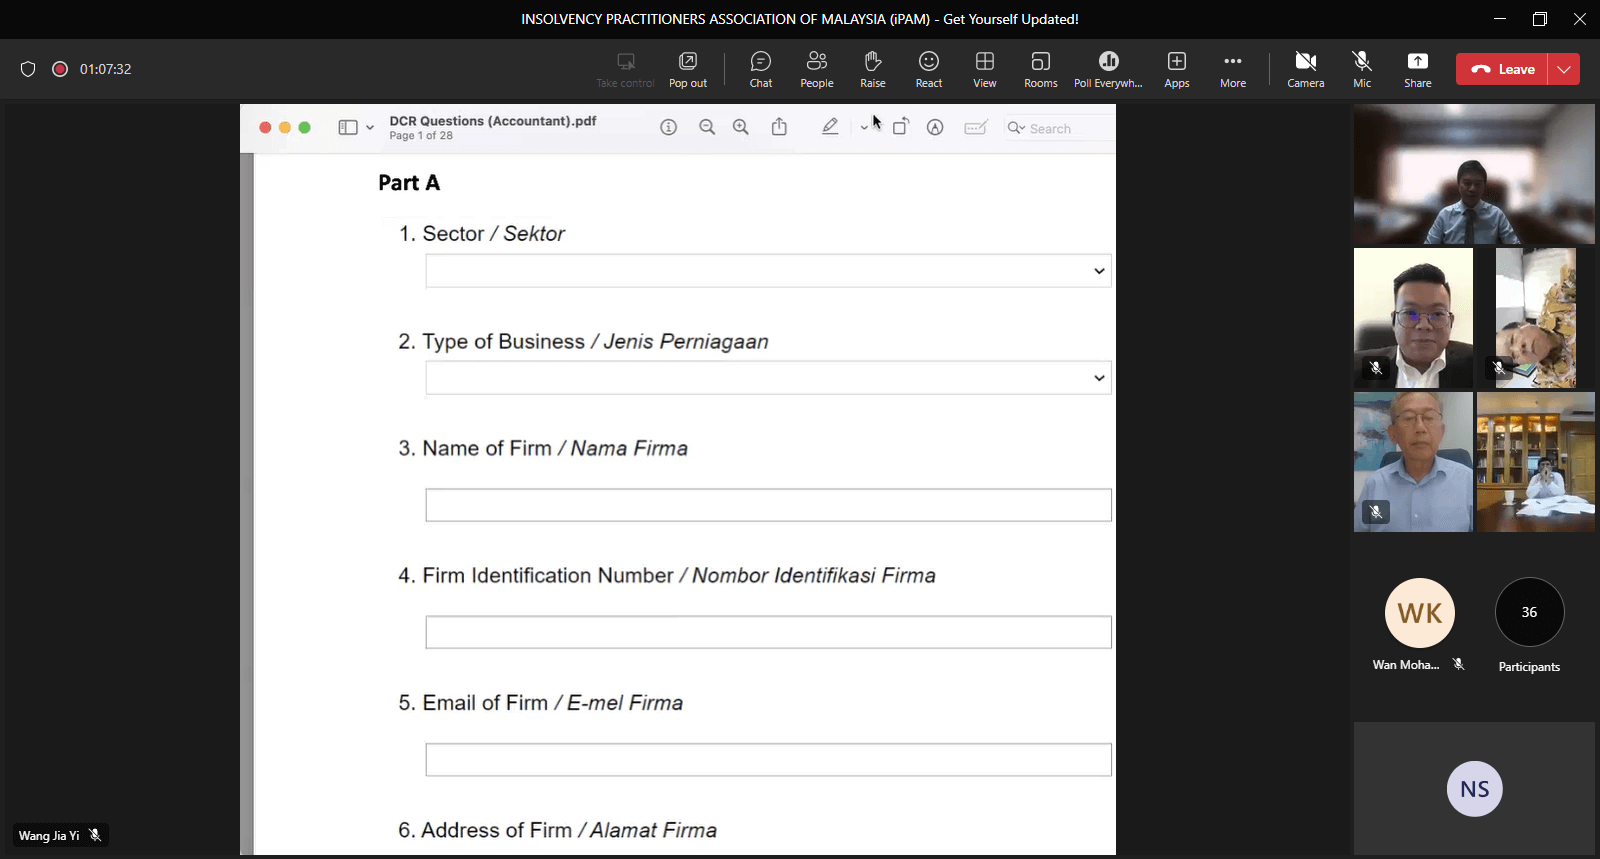Image resolution: width=1600 pixels, height=859 pixels.
Task: Unmute the Mic
Action: pos(1362,70)
